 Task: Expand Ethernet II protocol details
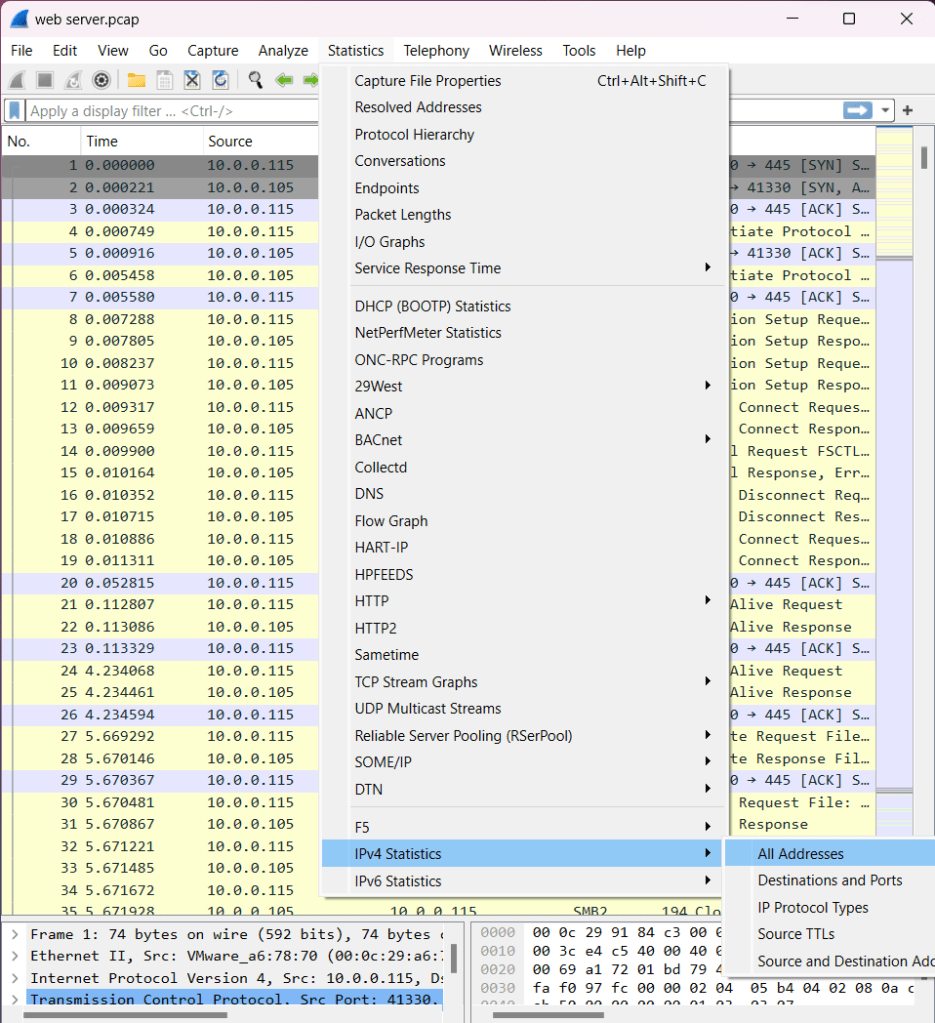(x=15, y=956)
